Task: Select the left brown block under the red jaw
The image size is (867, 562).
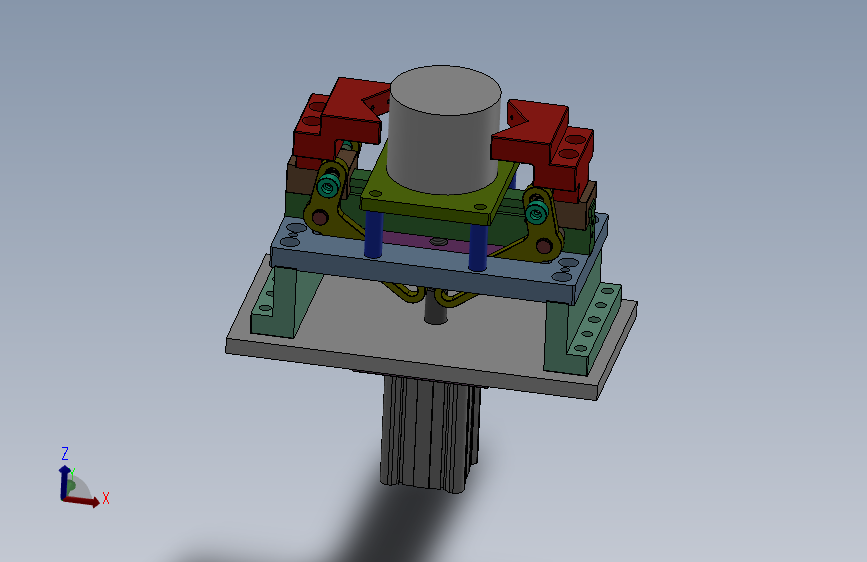Action: click(x=301, y=177)
